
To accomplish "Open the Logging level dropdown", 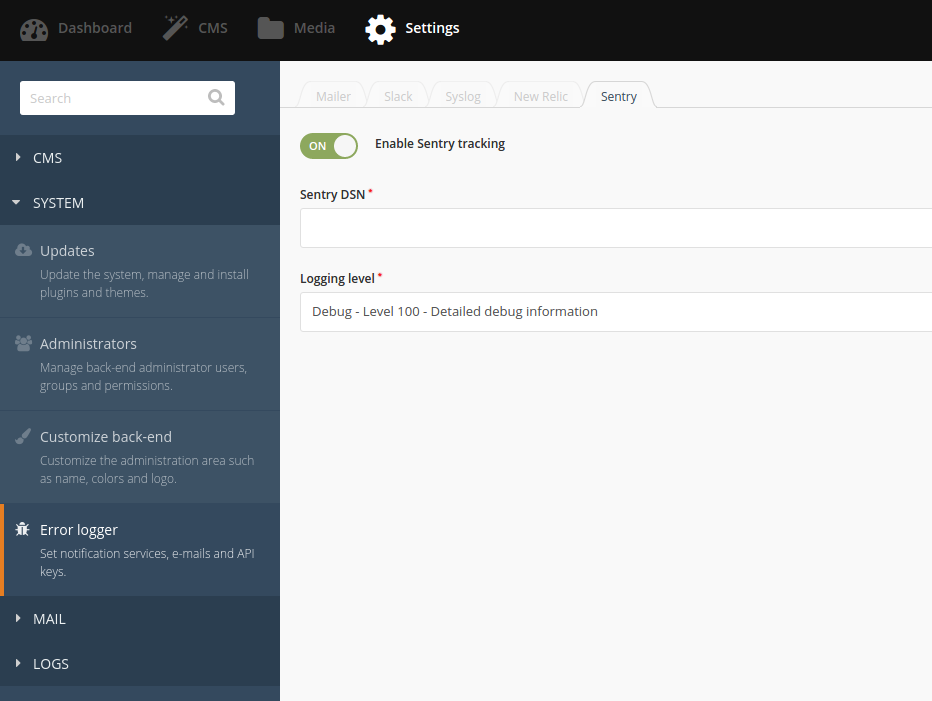I will point(616,312).
